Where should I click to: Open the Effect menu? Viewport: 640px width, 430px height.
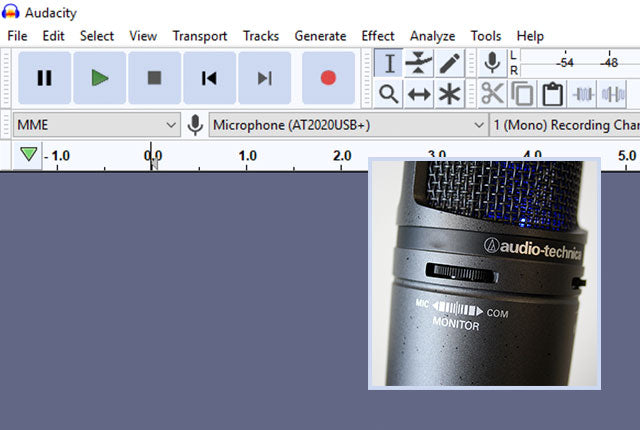pyautogui.click(x=378, y=36)
